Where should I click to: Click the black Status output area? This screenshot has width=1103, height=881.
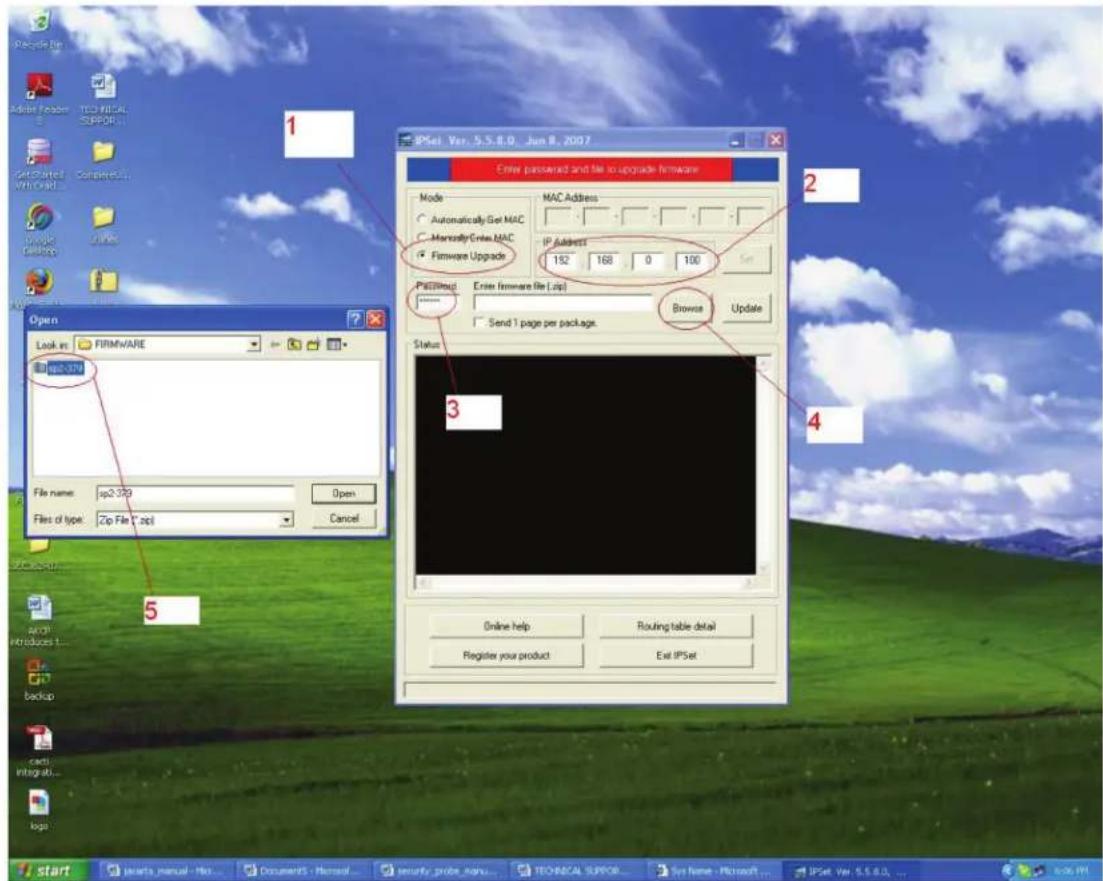click(585, 465)
